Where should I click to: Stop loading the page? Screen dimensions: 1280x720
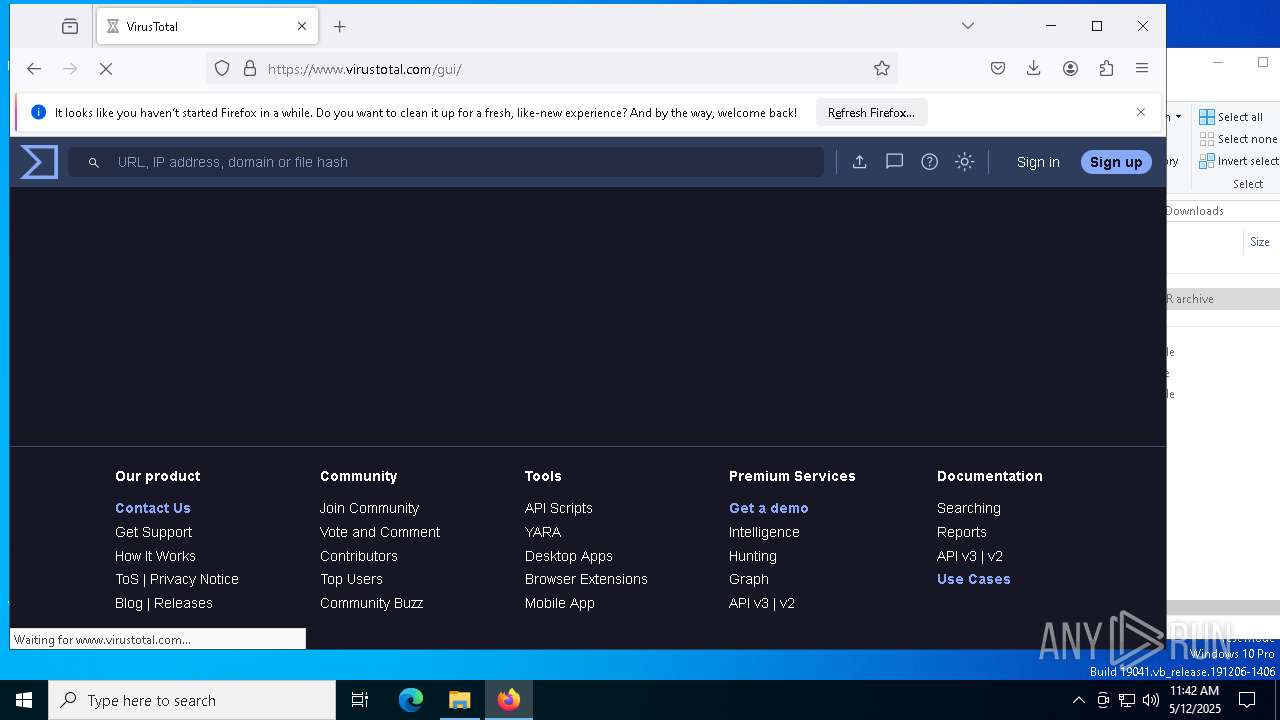pos(106,69)
